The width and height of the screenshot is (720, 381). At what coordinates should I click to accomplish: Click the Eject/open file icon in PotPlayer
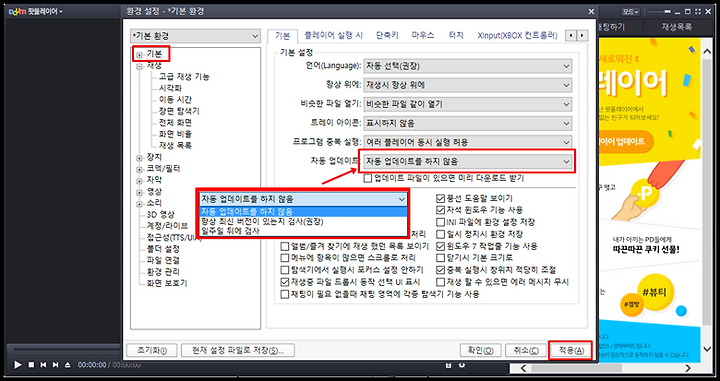68,365
